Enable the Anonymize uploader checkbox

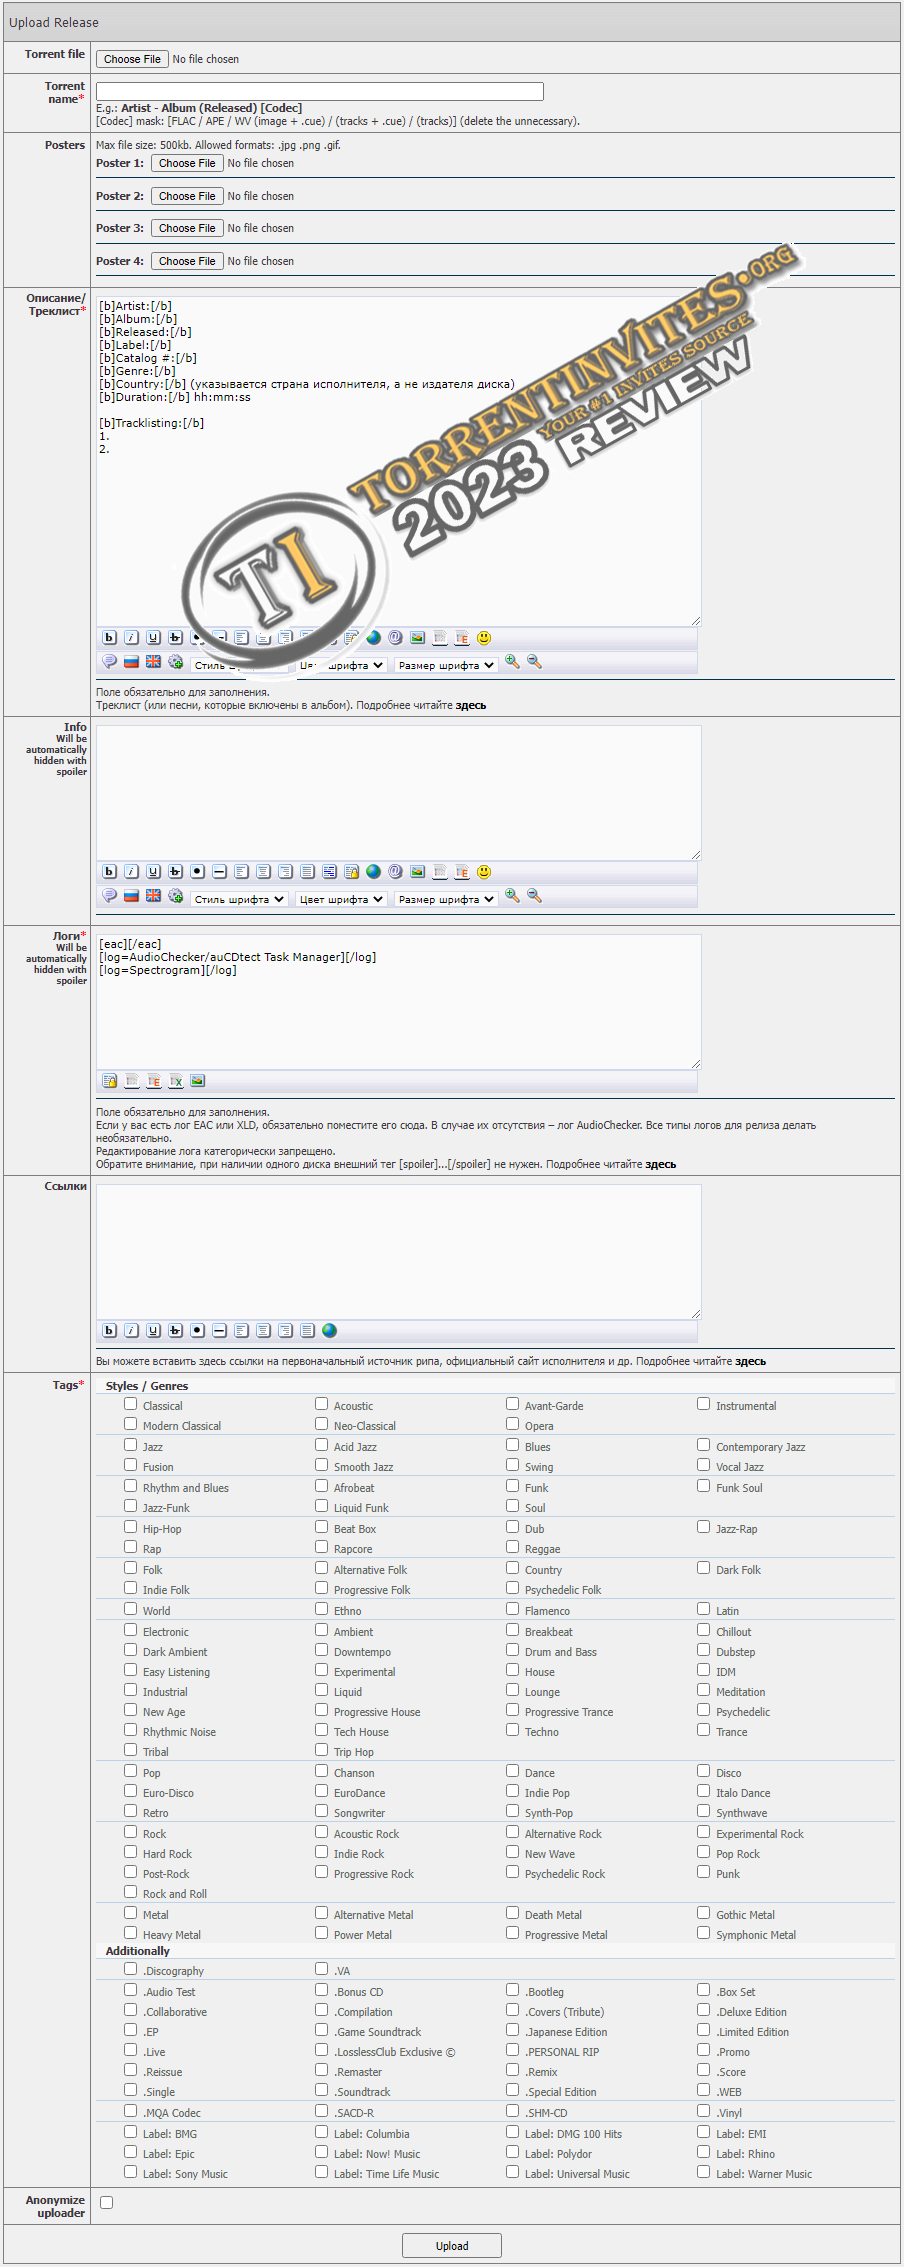point(107,2202)
